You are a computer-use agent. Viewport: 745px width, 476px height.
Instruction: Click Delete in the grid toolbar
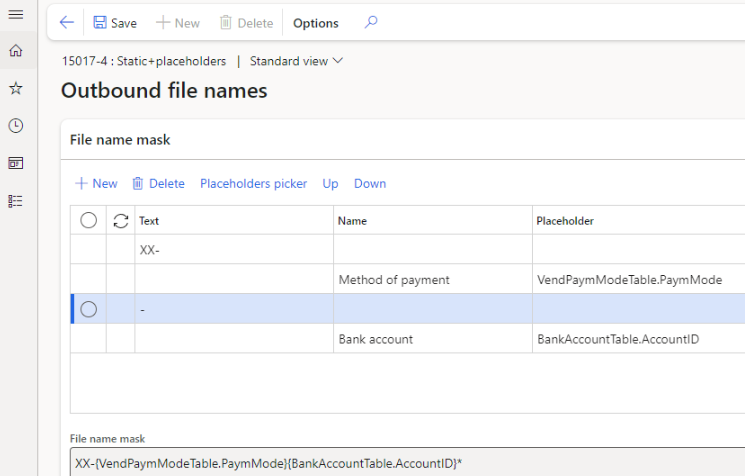tap(158, 183)
